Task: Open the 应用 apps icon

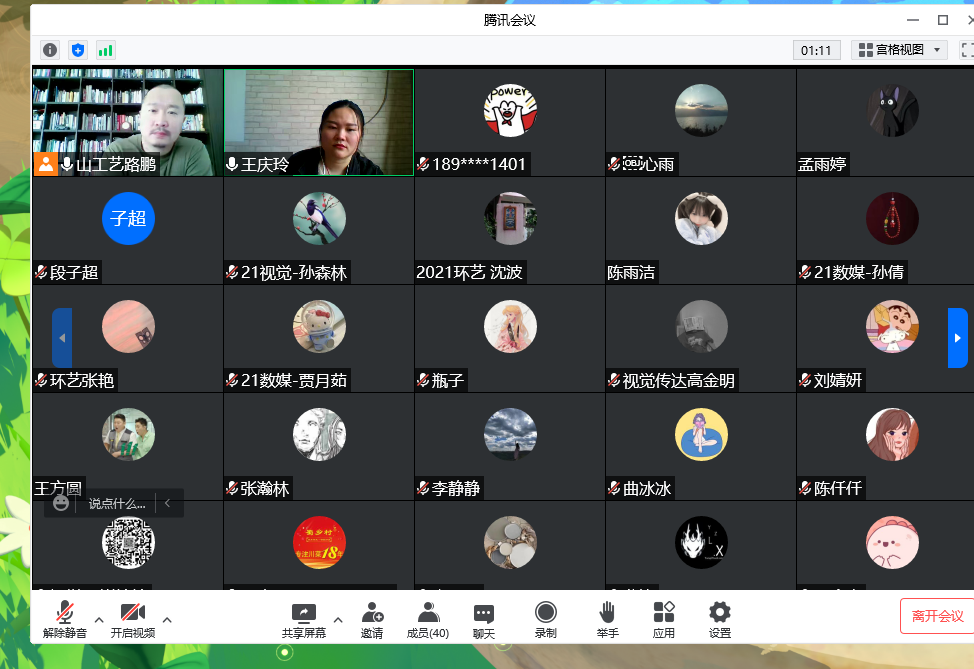Action: point(664,620)
